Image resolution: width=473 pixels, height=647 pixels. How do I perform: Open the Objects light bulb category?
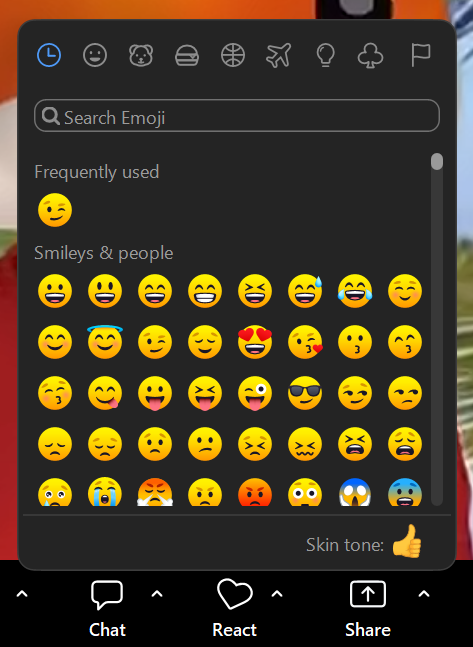tap(325, 55)
